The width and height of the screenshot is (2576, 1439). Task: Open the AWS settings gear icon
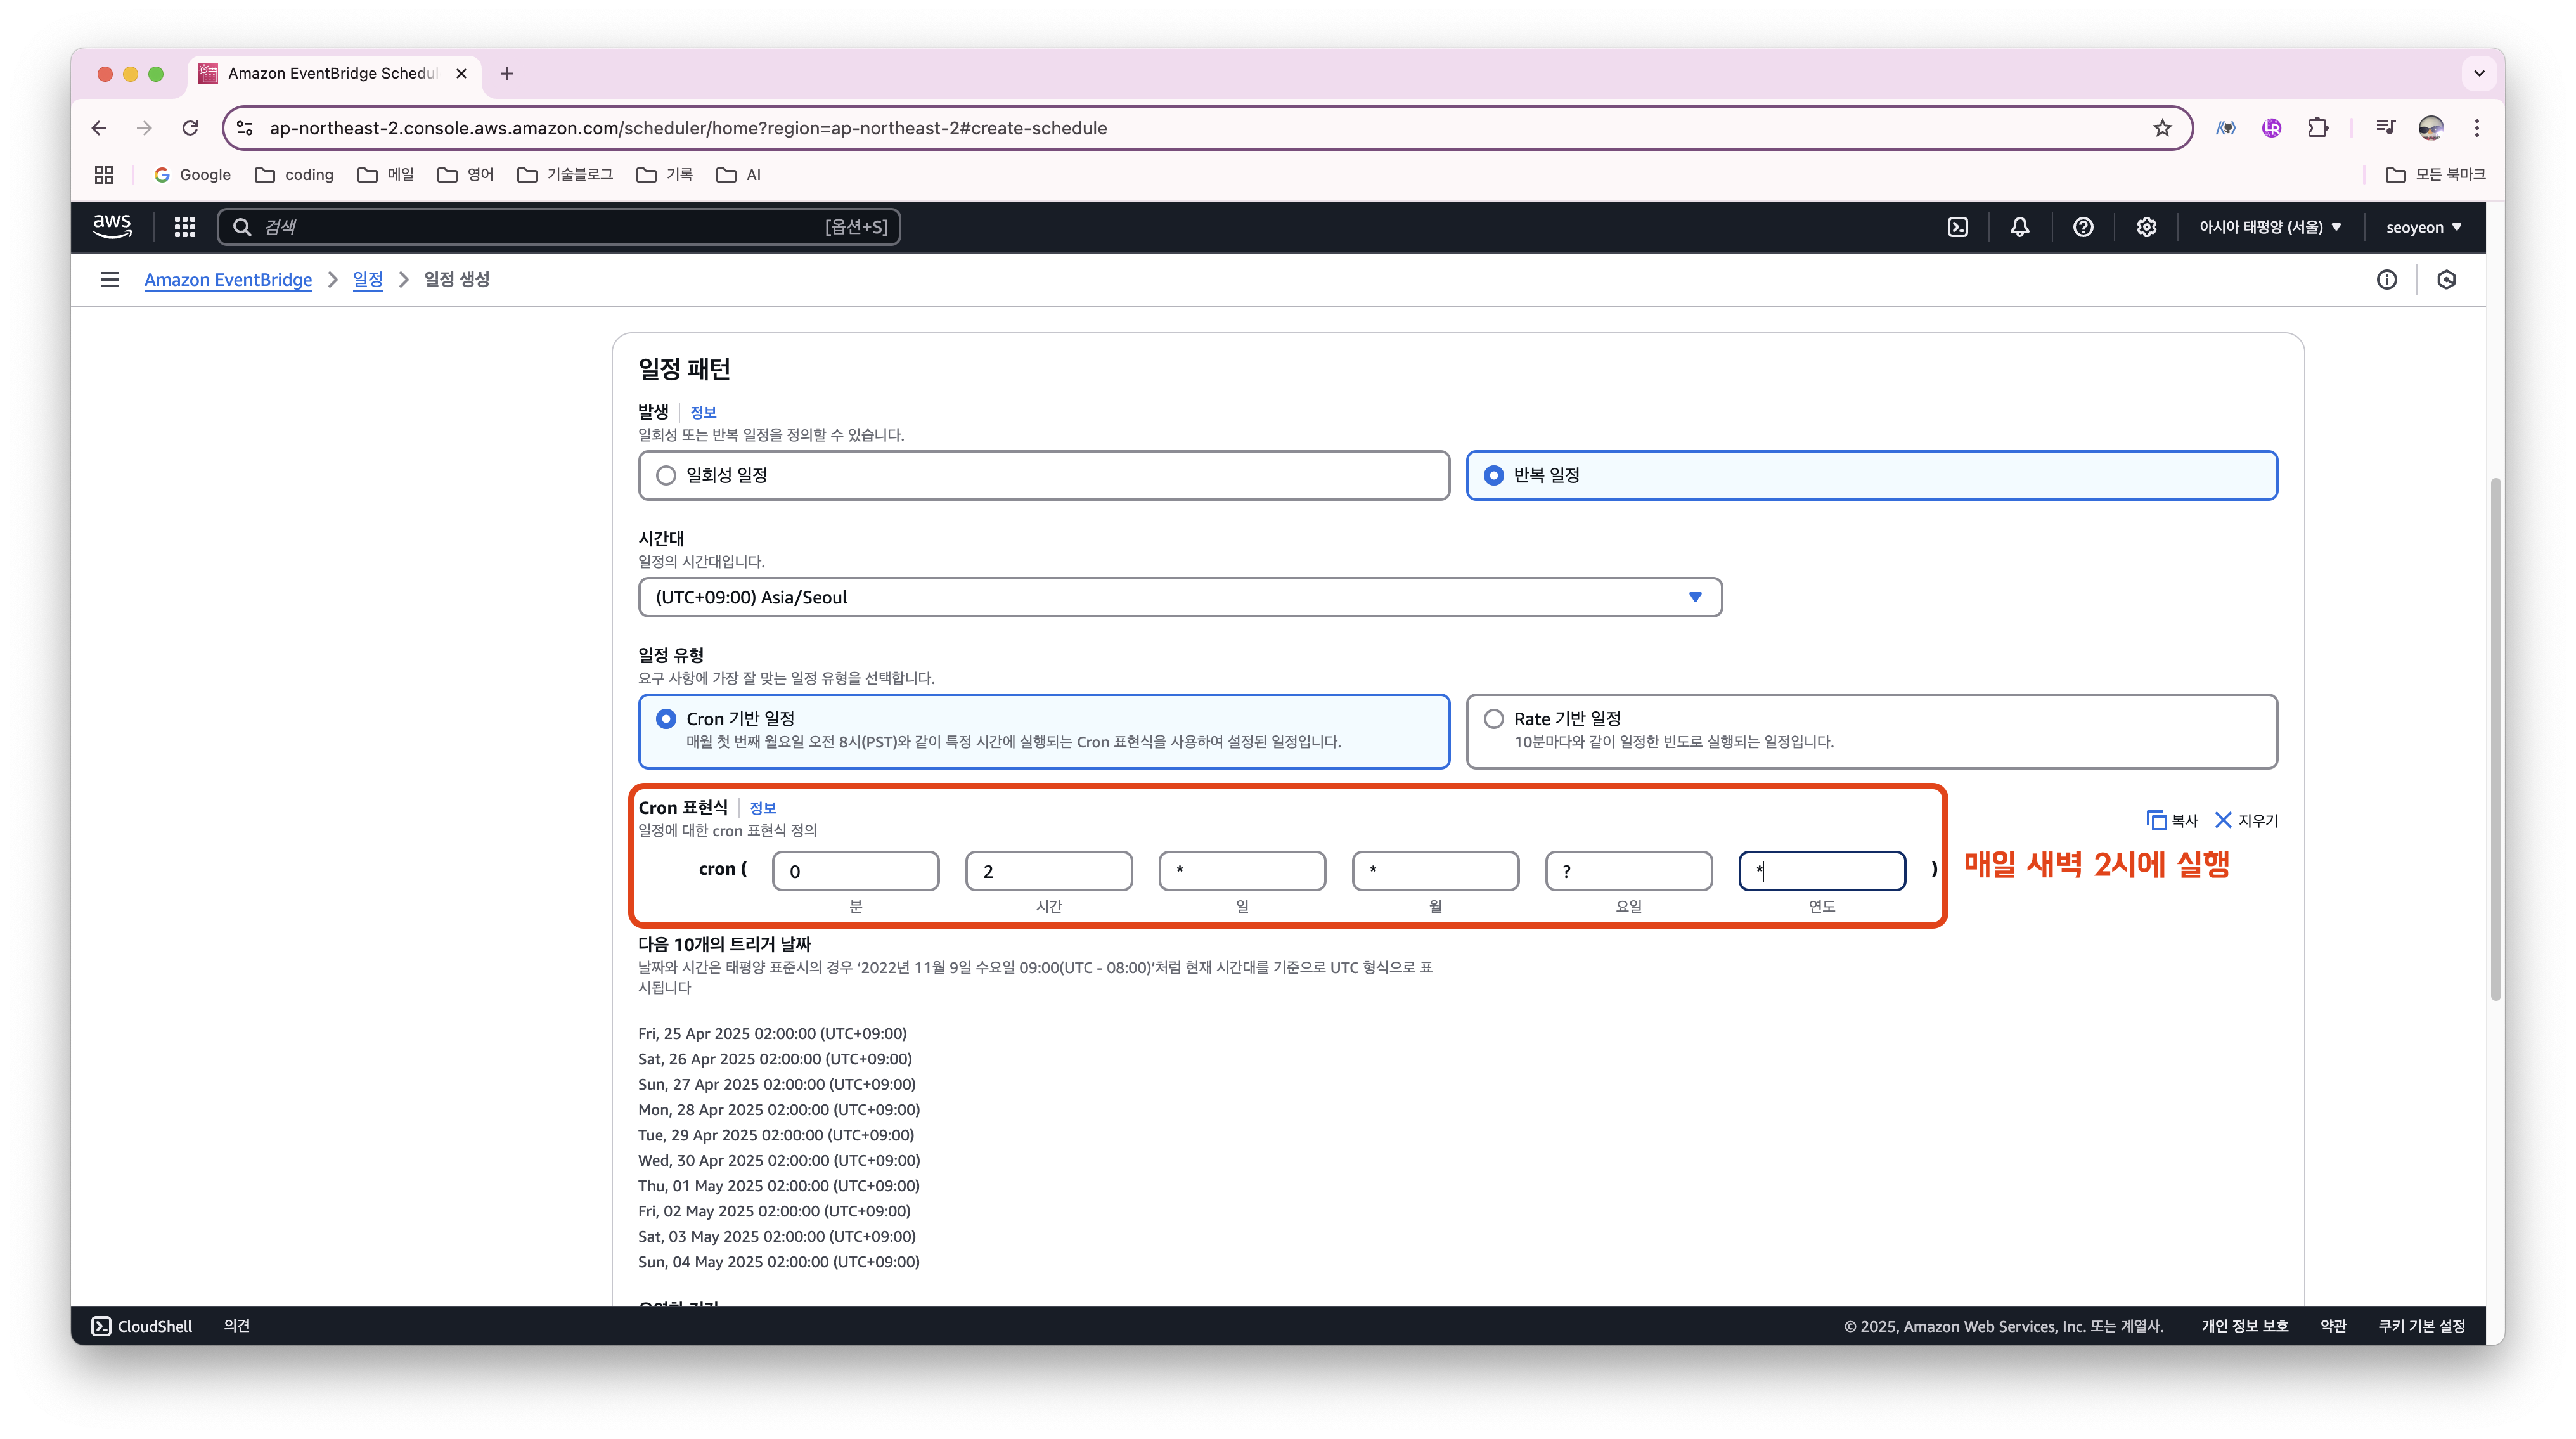[2146, 227]
